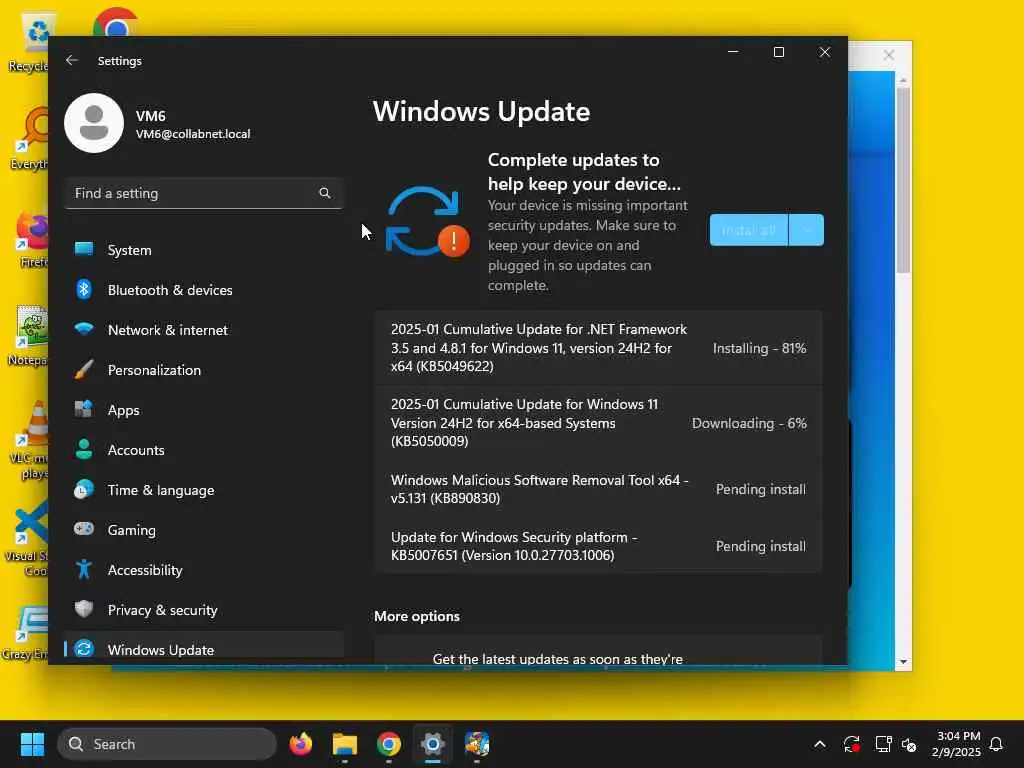Select the VLC media player desktop icon
The image size is (1024, 768).
pos(29,439)
